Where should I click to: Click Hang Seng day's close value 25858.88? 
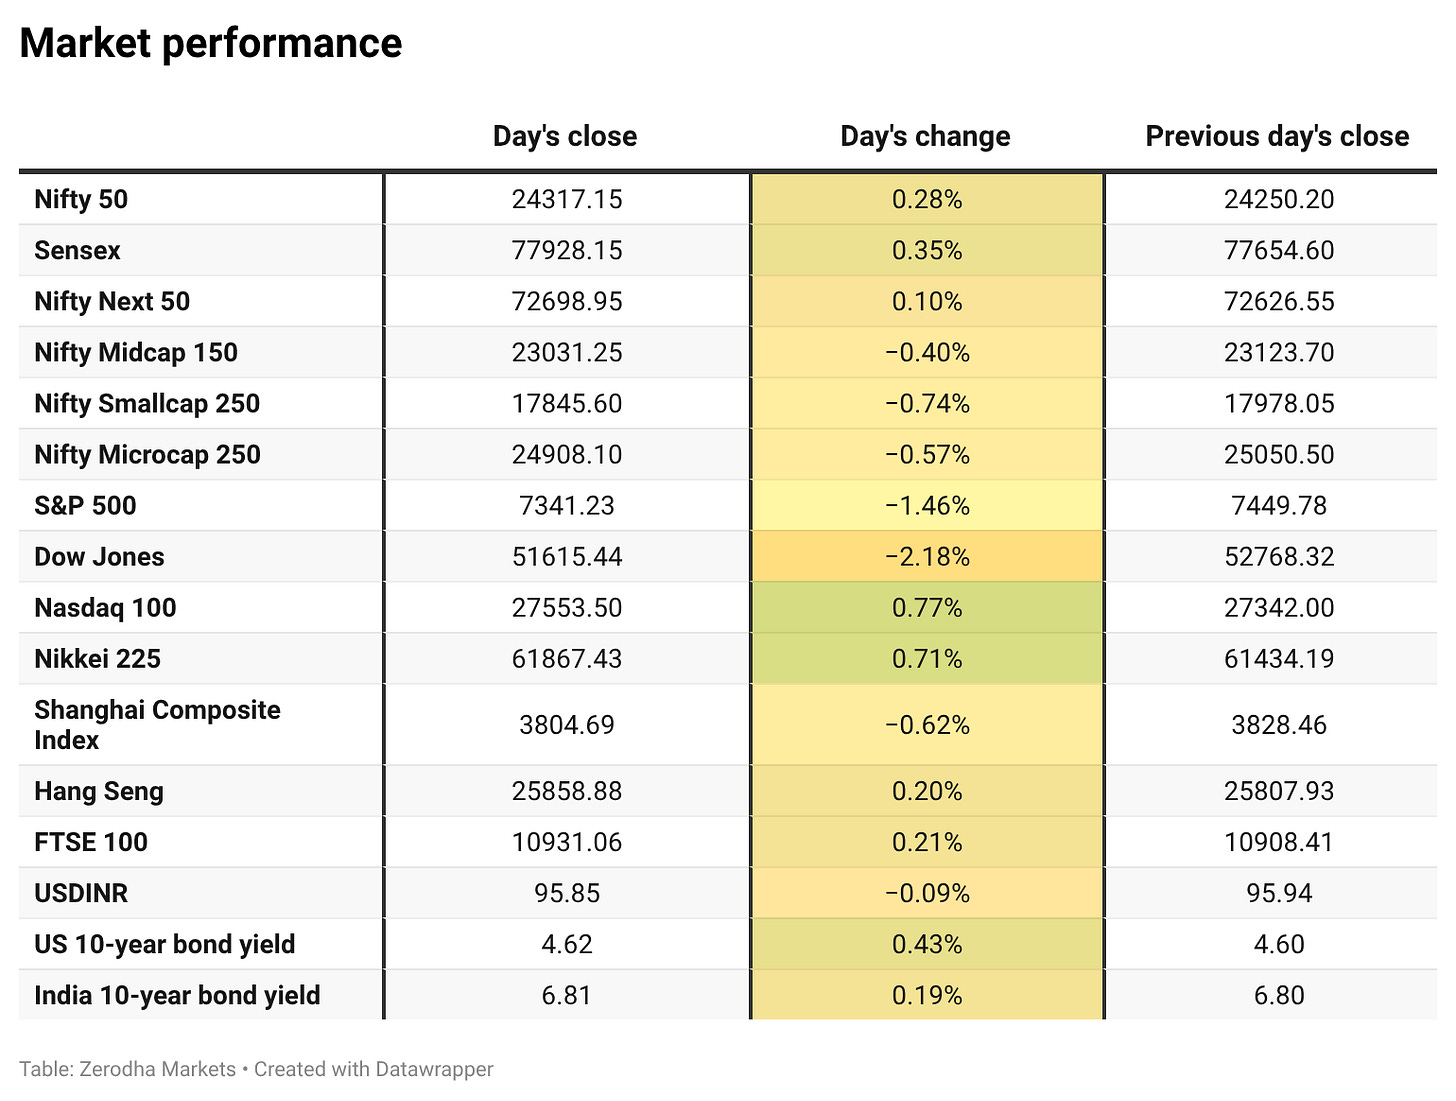pos(567,791)
